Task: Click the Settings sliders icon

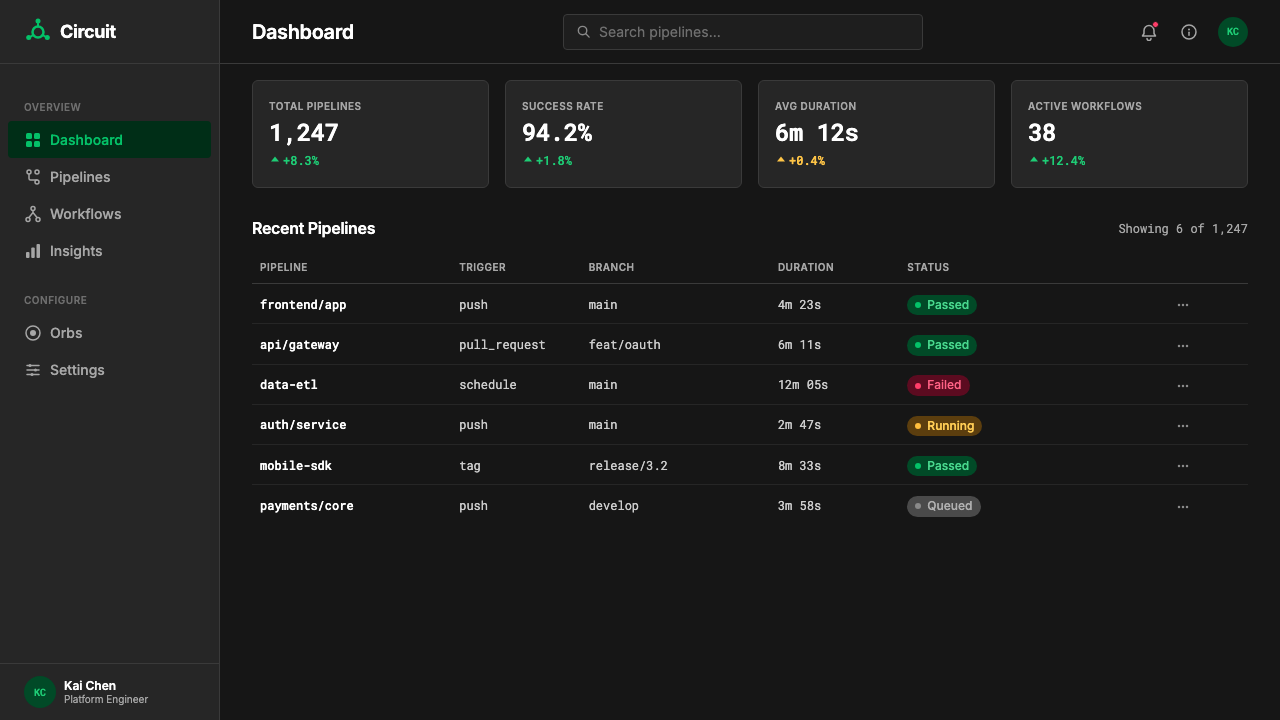Action: click(x=33, y=370)
